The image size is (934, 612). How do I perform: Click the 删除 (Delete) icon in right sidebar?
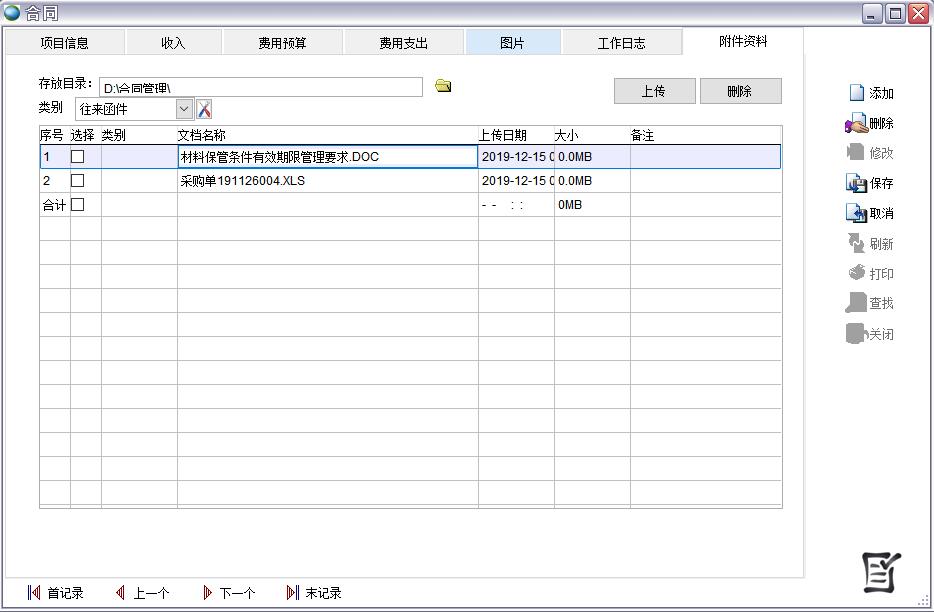856,124
